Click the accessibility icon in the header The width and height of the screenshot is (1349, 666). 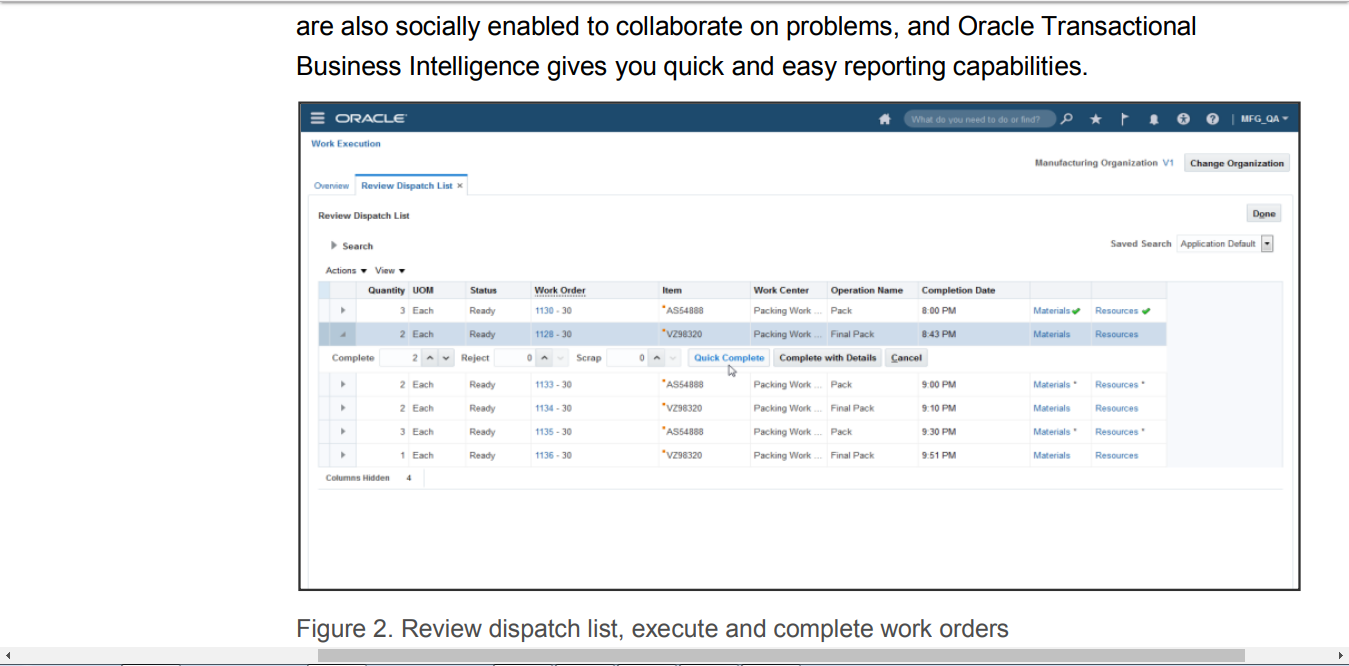point(1183,118)
